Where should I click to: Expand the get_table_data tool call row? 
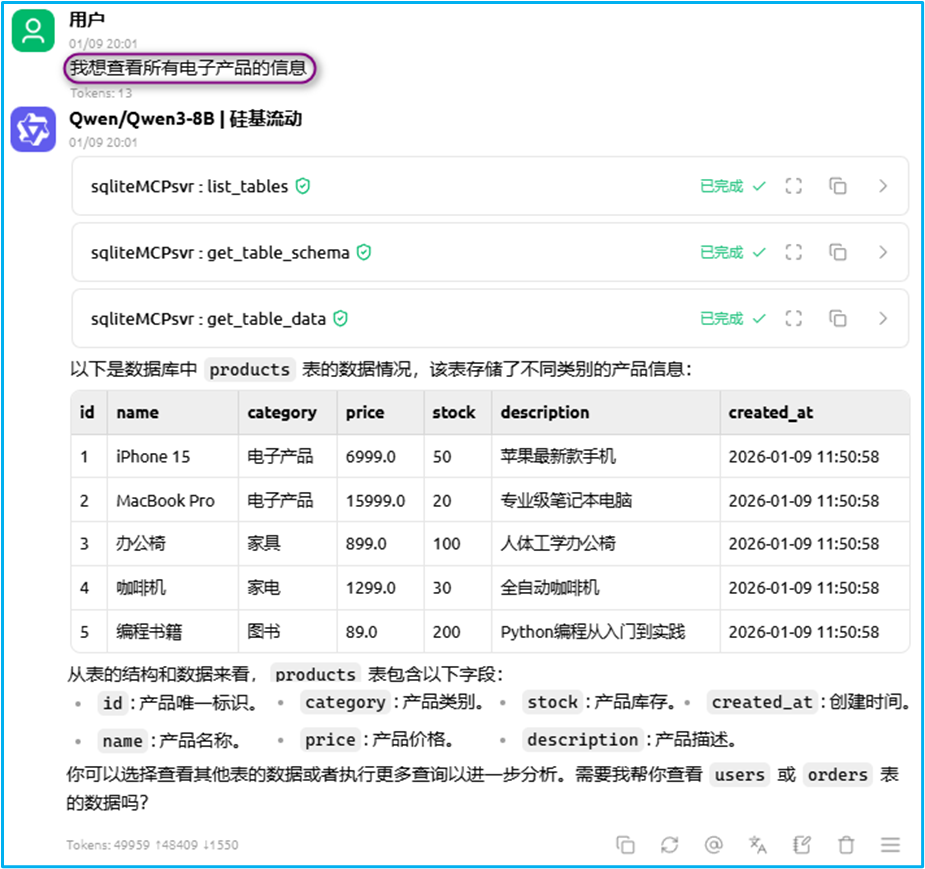tap(883, 319)
